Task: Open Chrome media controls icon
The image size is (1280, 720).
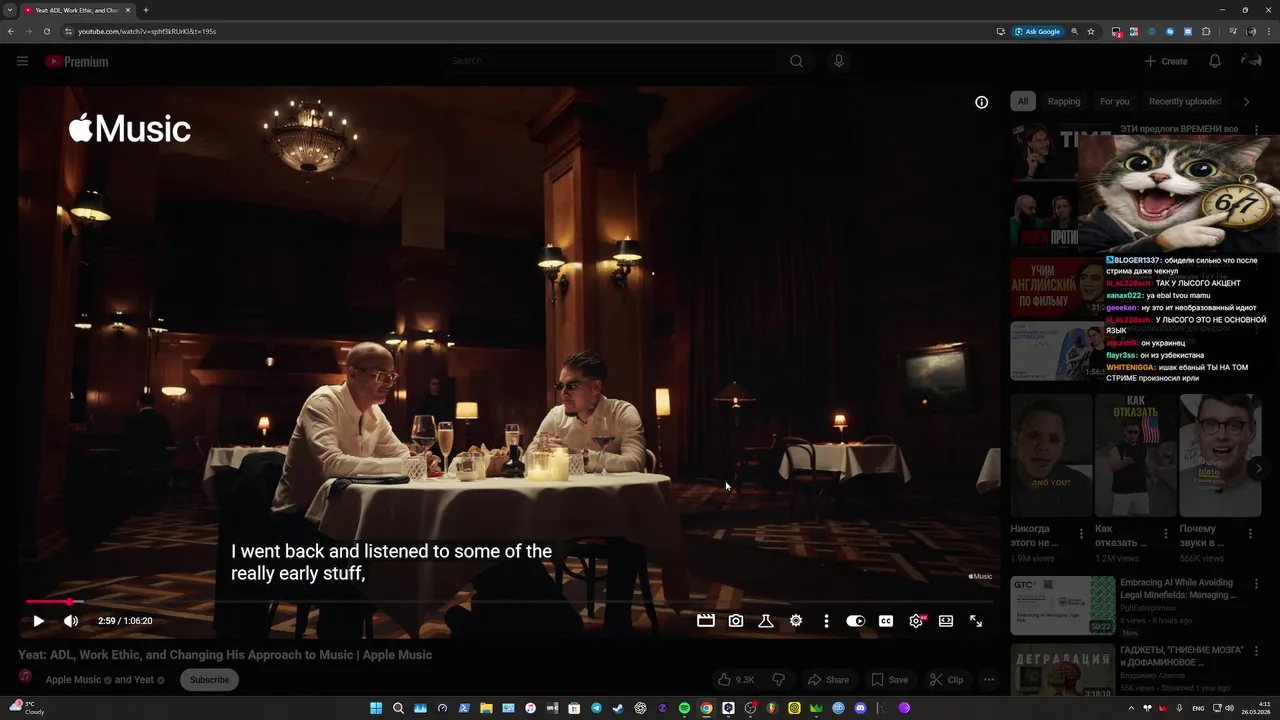Action: (1233, 31)
